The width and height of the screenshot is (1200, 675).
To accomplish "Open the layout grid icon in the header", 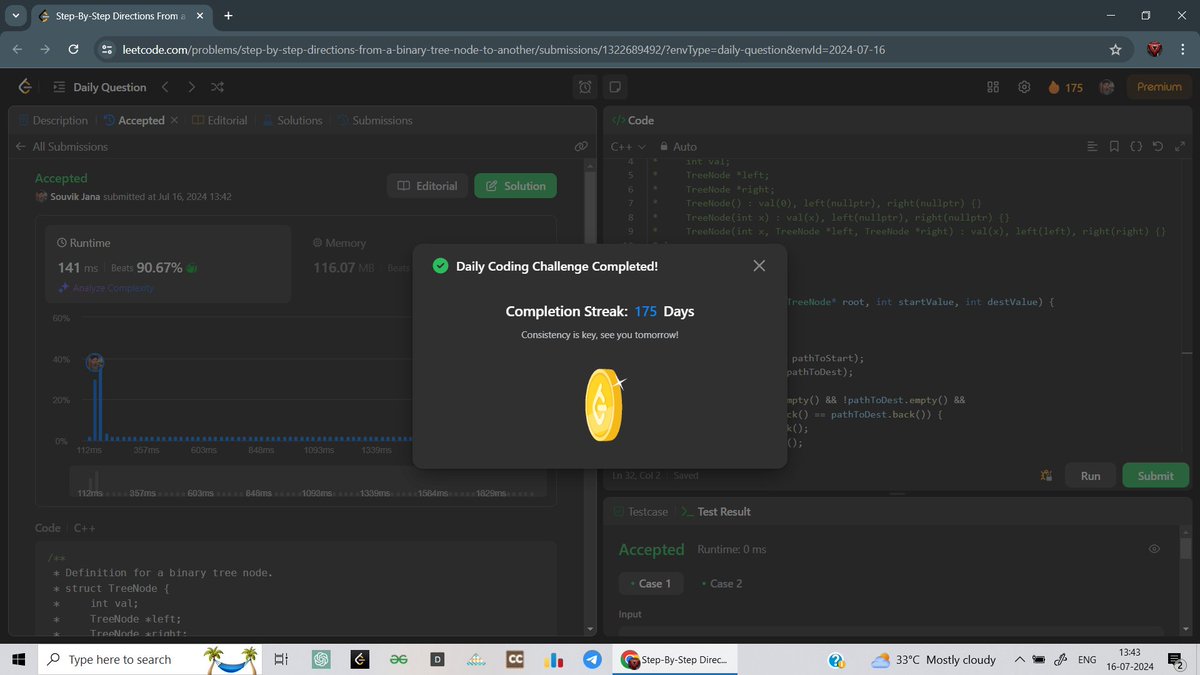I will pos(993,87).
